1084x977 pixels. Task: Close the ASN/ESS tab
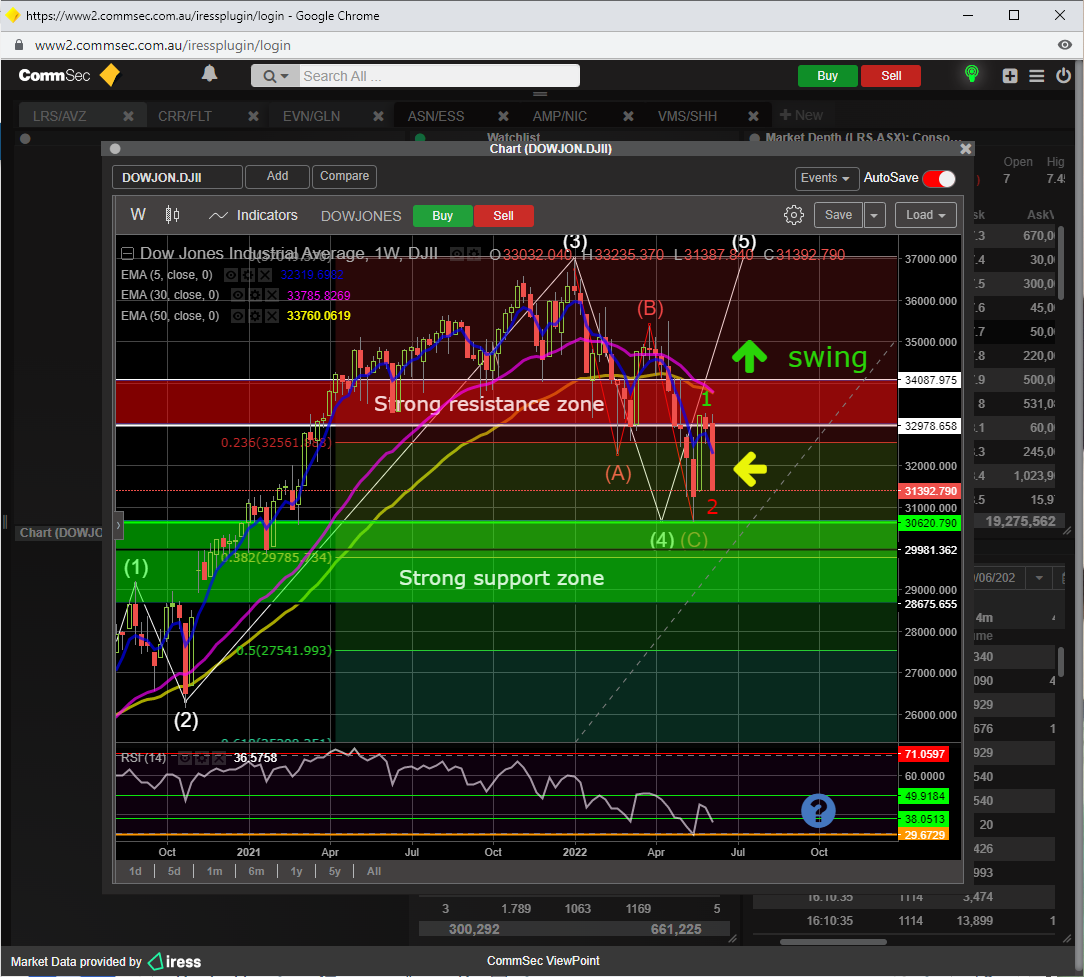click(x=503, y=116)
